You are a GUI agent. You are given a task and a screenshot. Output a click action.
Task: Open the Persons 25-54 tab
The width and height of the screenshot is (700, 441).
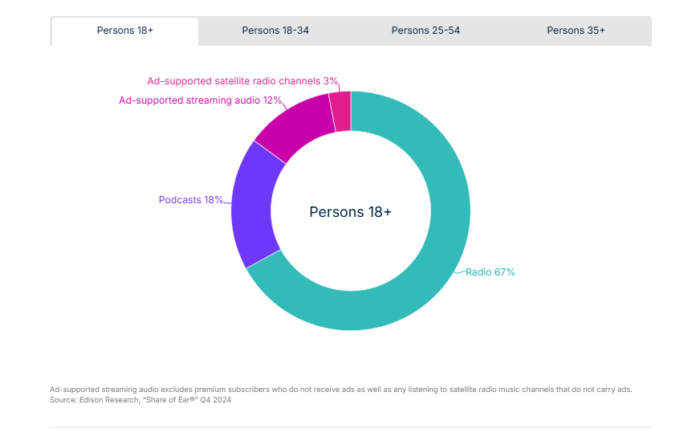426,31
